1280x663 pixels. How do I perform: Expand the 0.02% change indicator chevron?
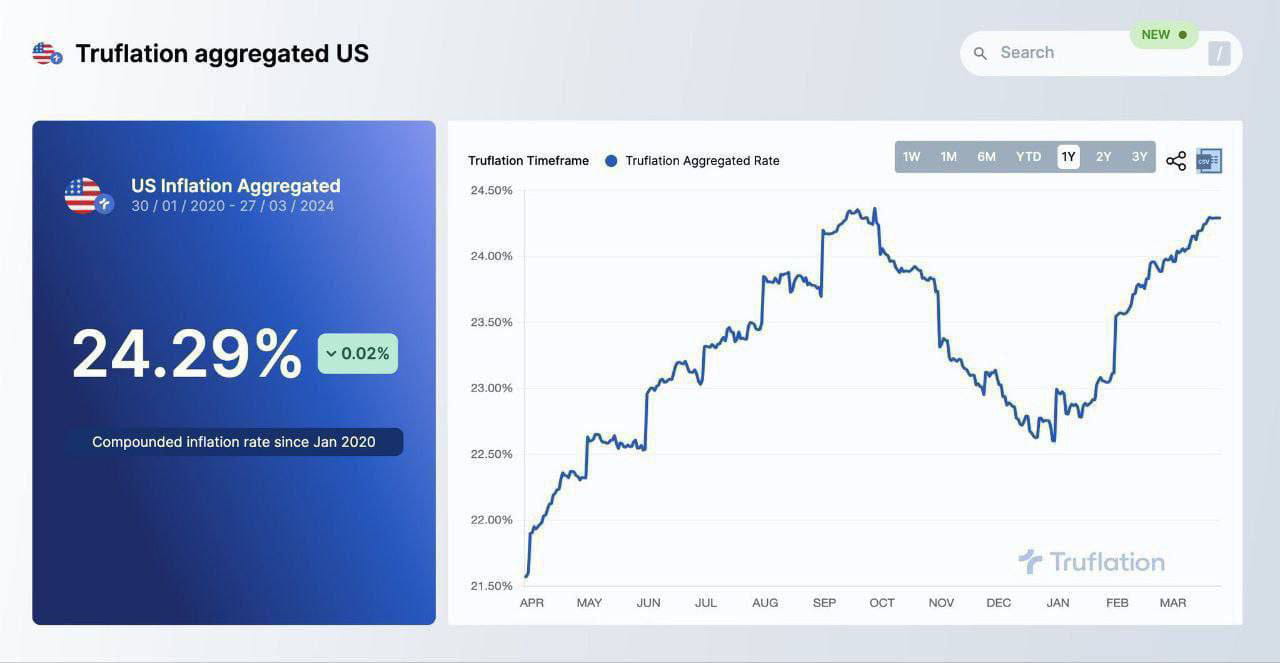(x=330, y=353)
